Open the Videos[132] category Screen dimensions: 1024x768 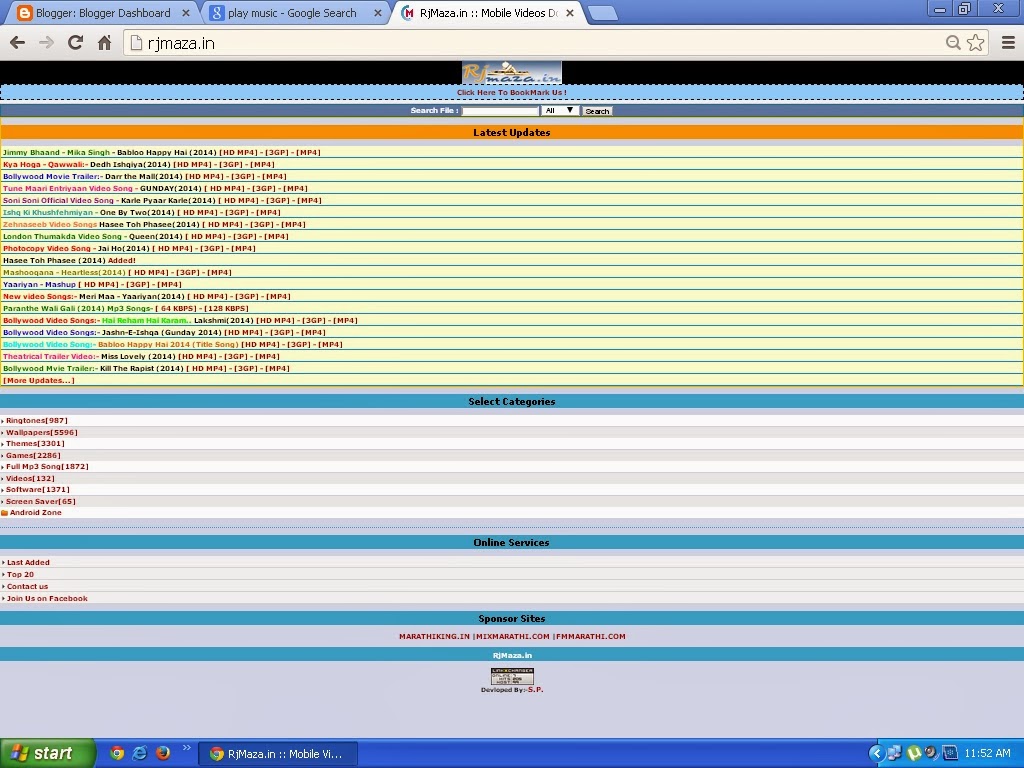(x=30, y=478)
